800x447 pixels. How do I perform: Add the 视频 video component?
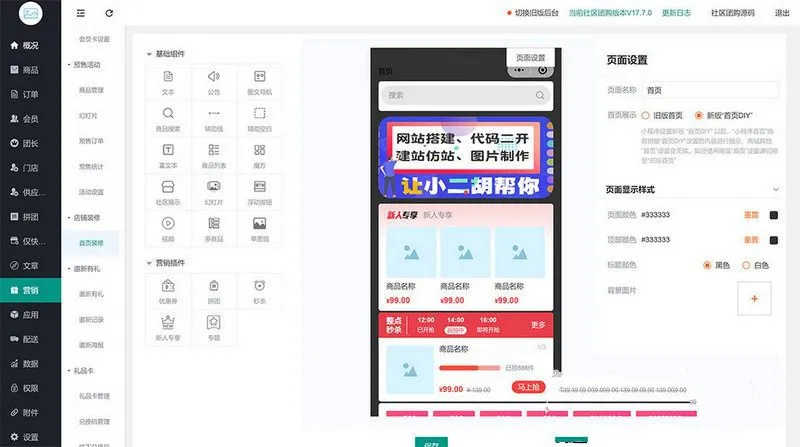pyautogui.click(x=168, y=230)
